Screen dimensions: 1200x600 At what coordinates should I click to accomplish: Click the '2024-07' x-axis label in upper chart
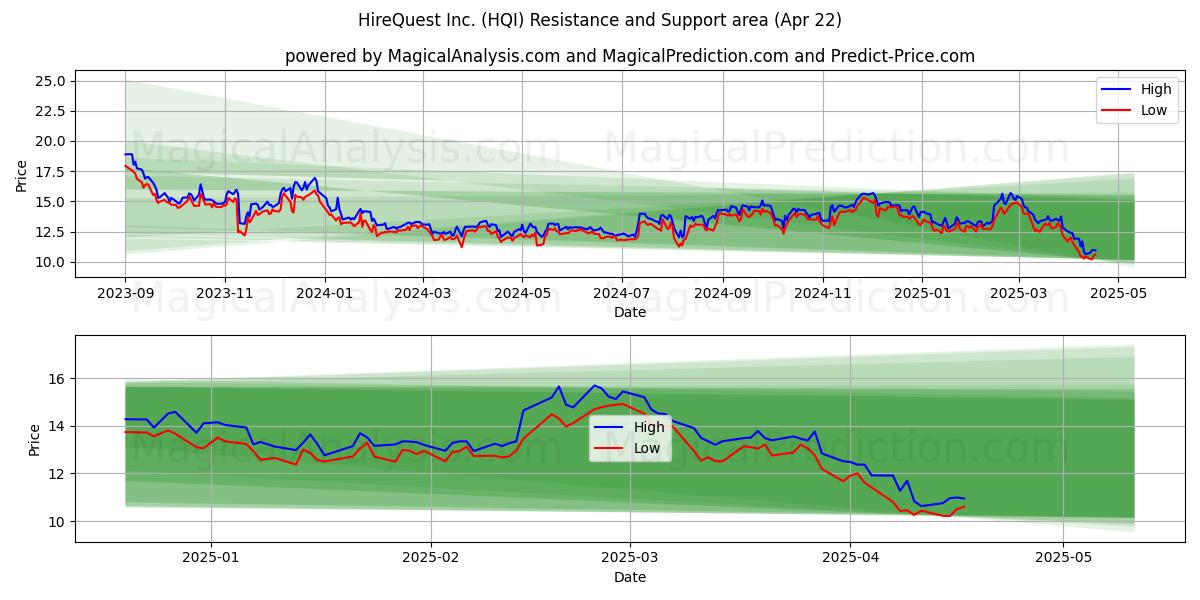[x=621, y=294]
